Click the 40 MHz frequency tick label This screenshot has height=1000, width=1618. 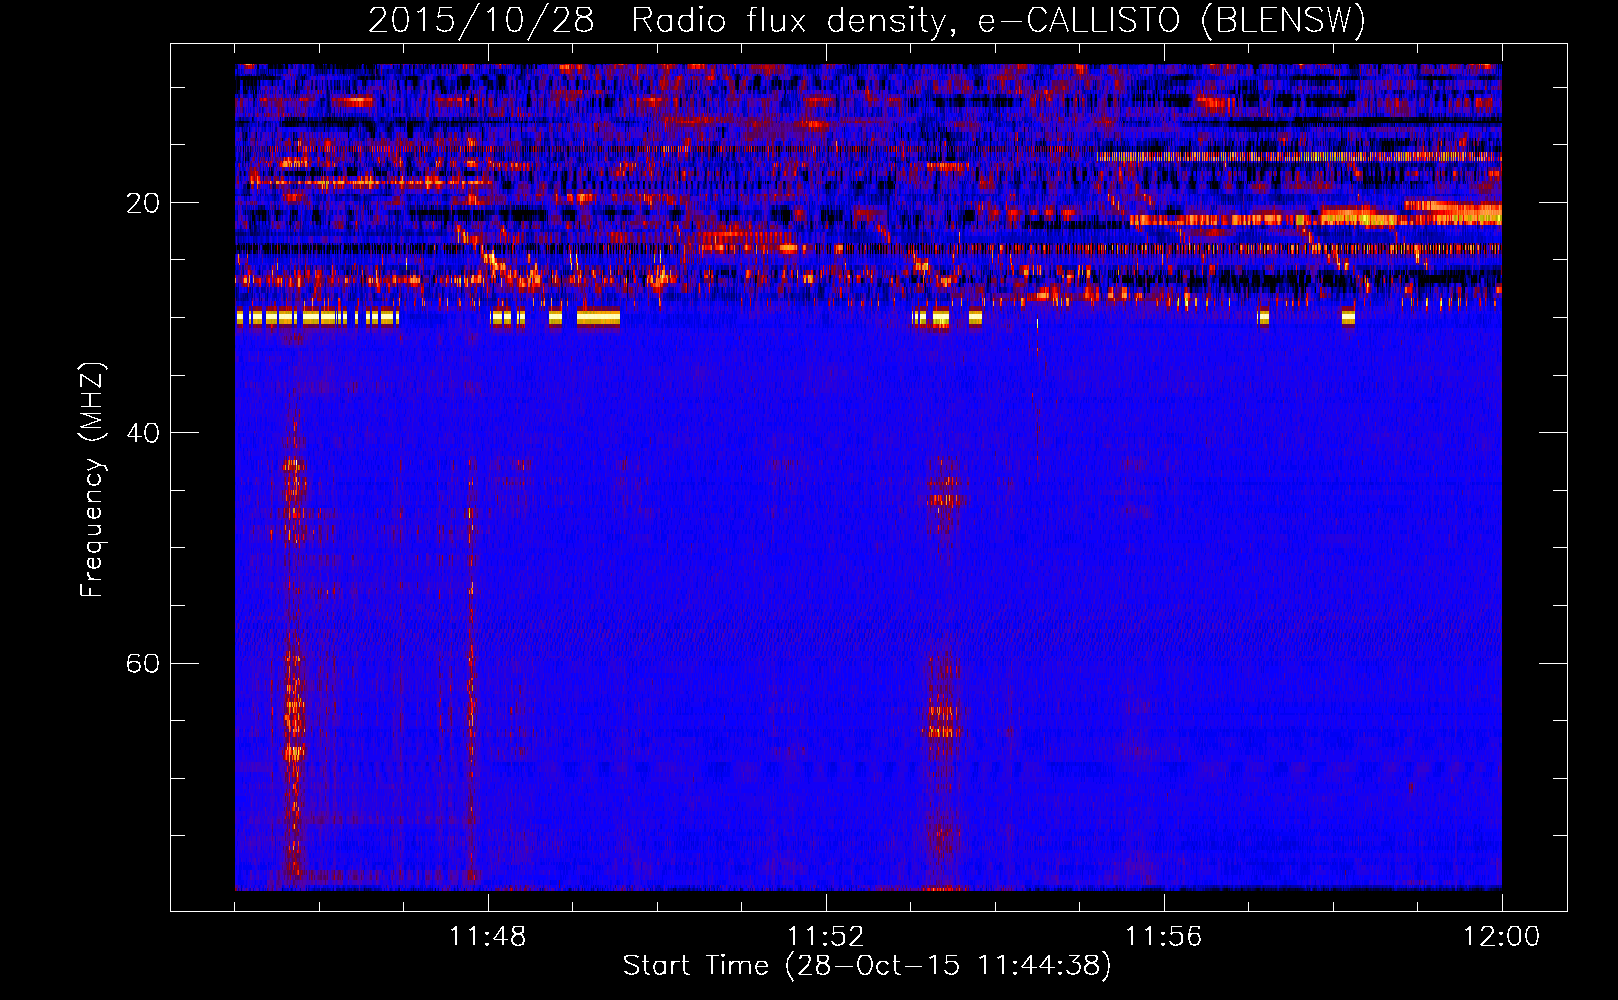[x=143, y=433]
